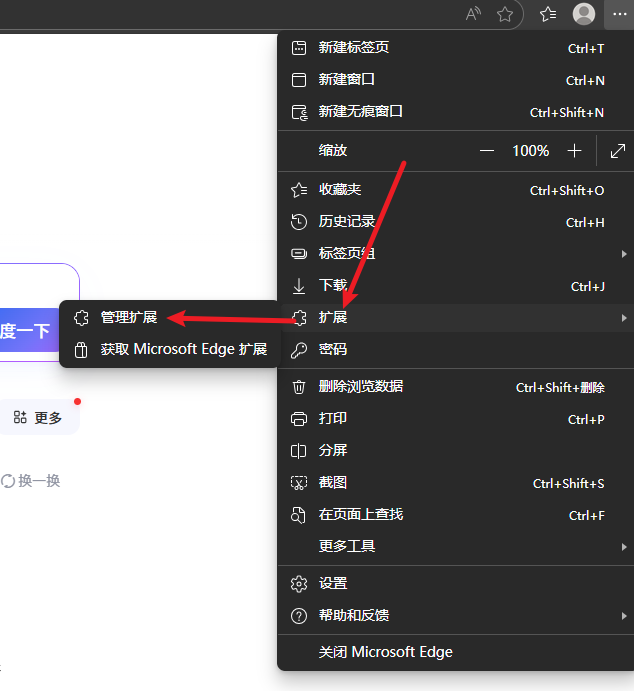Viewport: 634px width, 691px height.
Task: Click the Ctrl+Shift+O shortcut text
Action: pos(567,191)
